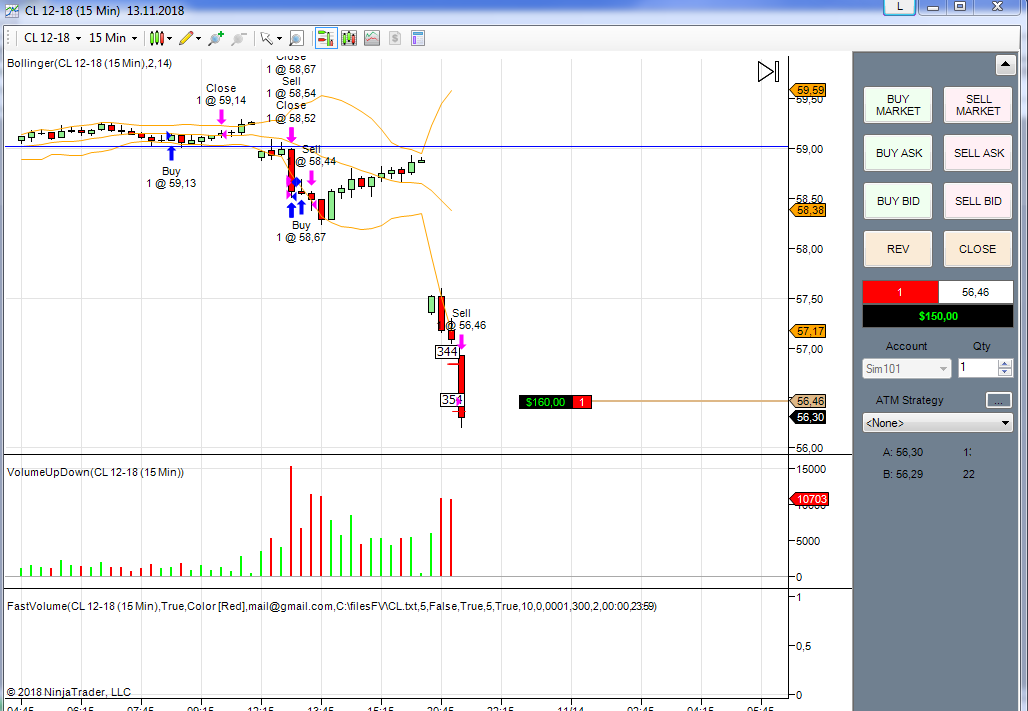The height and width of the screenshot is (711, 1028).
Task: Select the FastVolume indicator label
Action: [332, 606]
